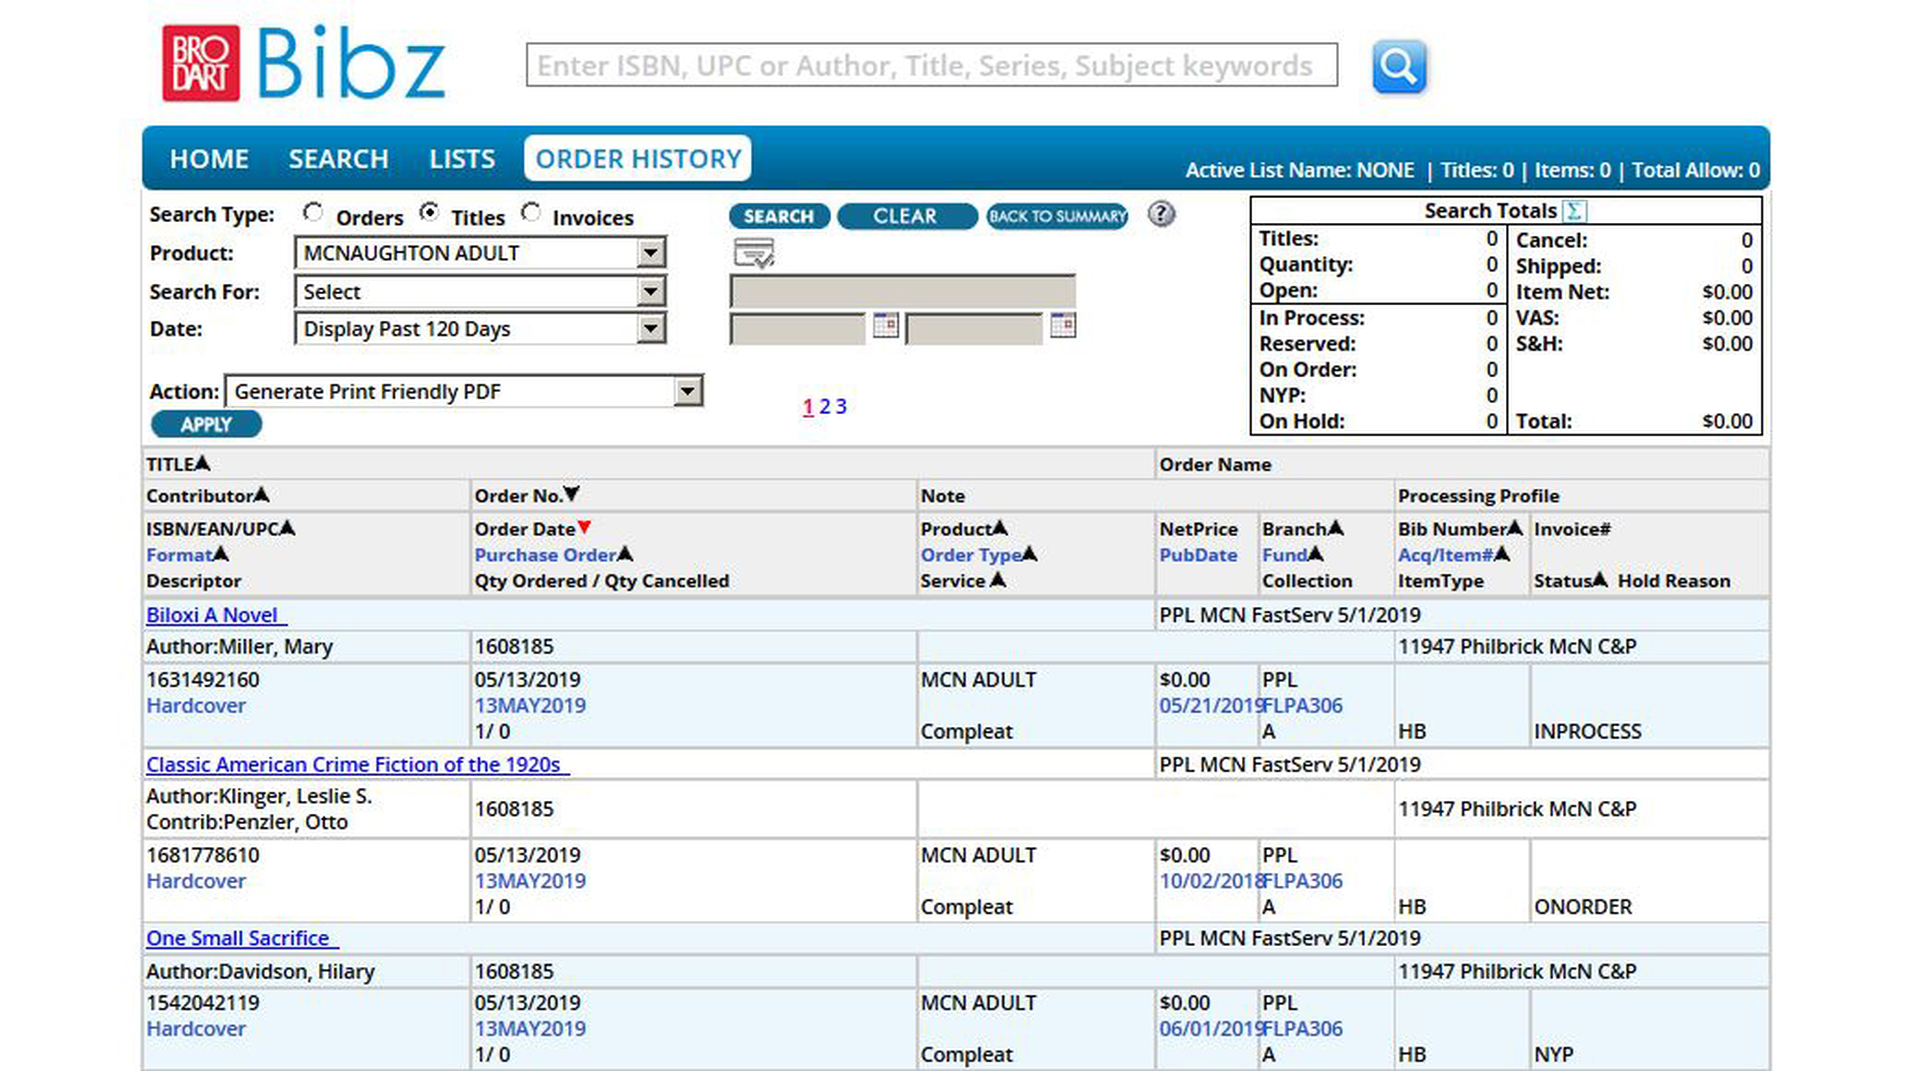This screenshot has height=1071, width=1920.
Task: Go to results page 1
Action: [x=807, y=407]
